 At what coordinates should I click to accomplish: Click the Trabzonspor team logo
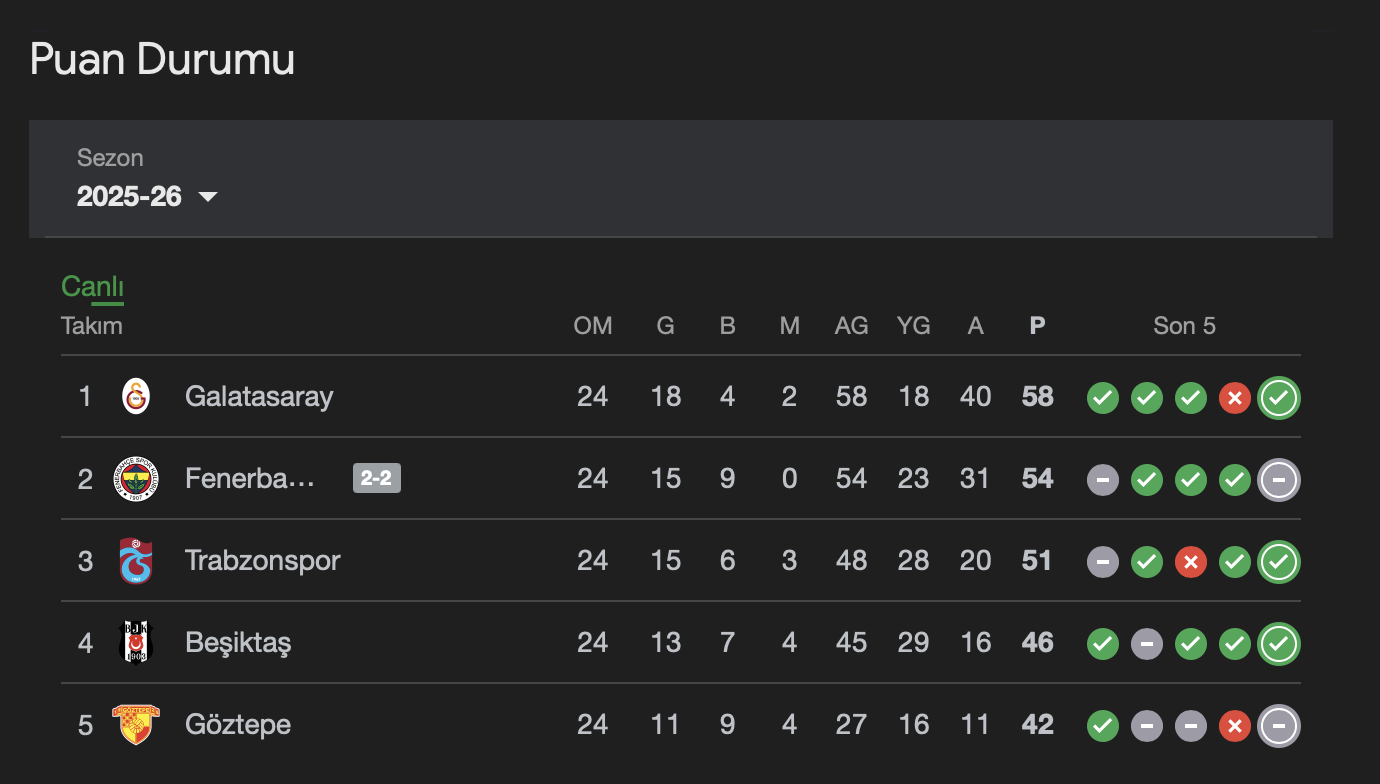(x=136, y=561)
